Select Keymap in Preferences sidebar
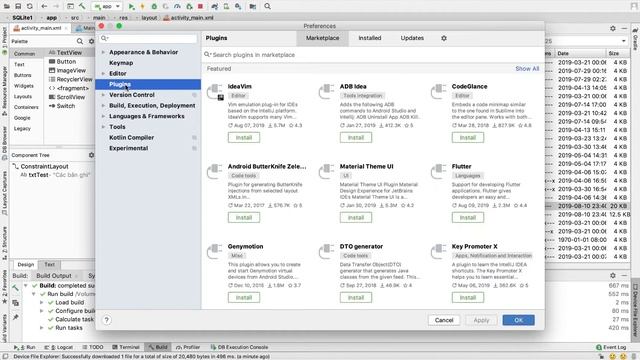Screen dimensions: 640x360 (x=121, y=63)
